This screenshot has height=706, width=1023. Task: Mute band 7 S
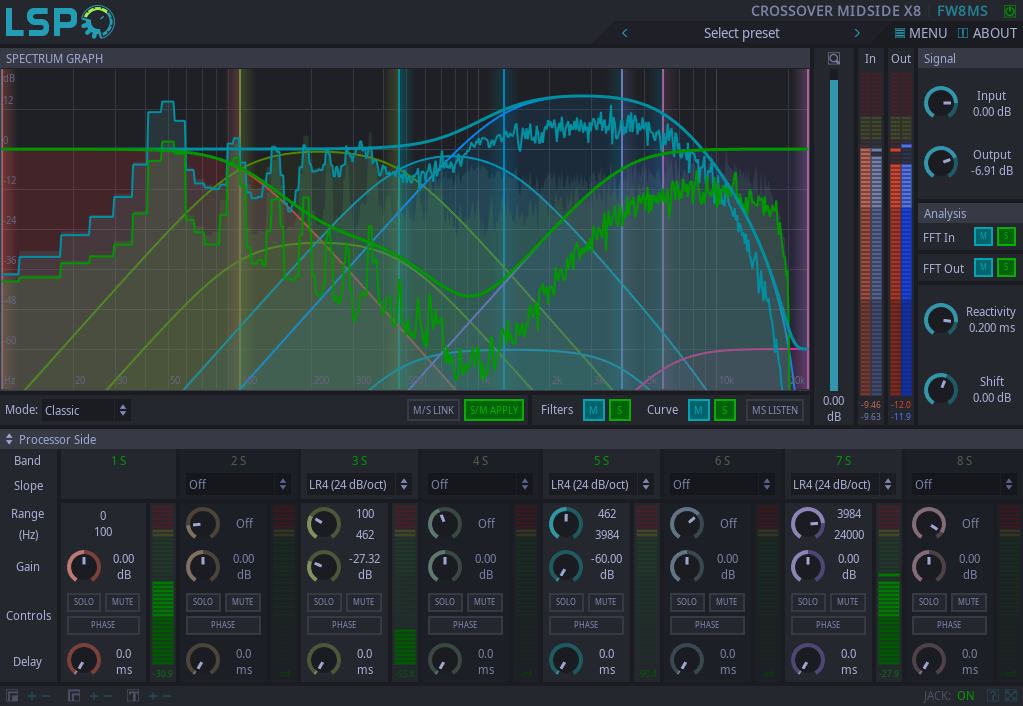pyautogui.click(x=847, y=602)
